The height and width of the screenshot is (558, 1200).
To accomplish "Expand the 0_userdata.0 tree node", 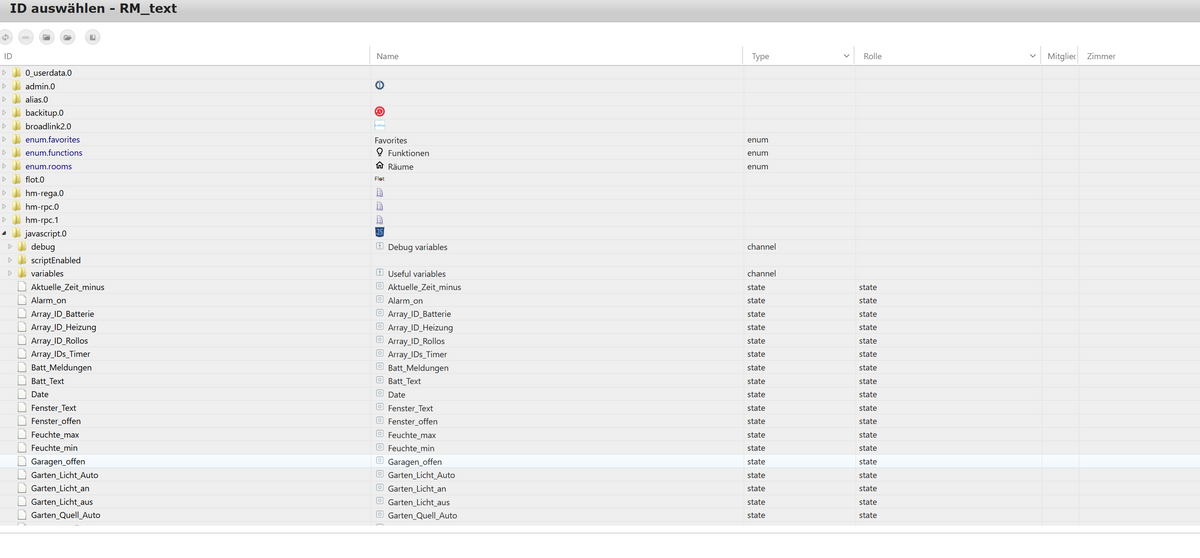I will 4,73.
